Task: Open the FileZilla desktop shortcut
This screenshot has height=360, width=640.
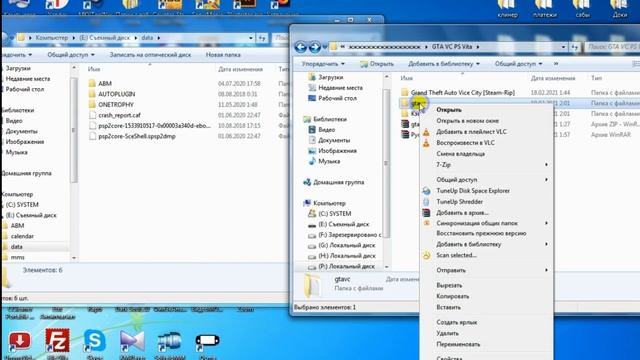Action: point(57,340)
